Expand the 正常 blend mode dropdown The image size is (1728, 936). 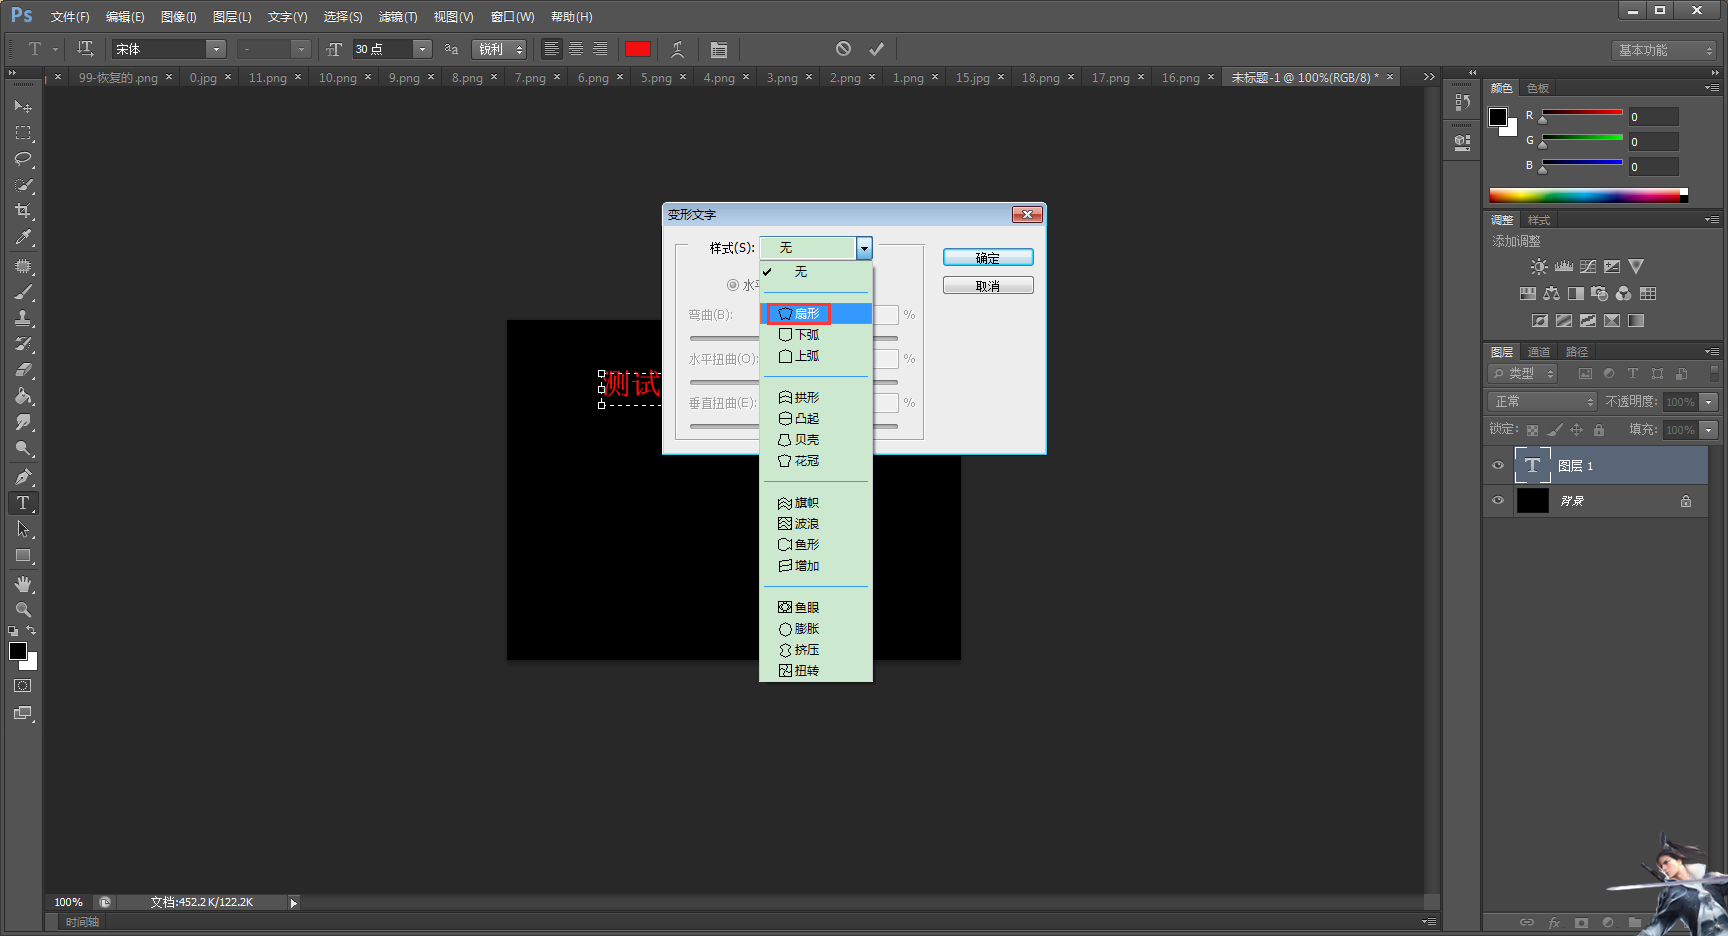pyautogui.click(x=1543, y=401)
